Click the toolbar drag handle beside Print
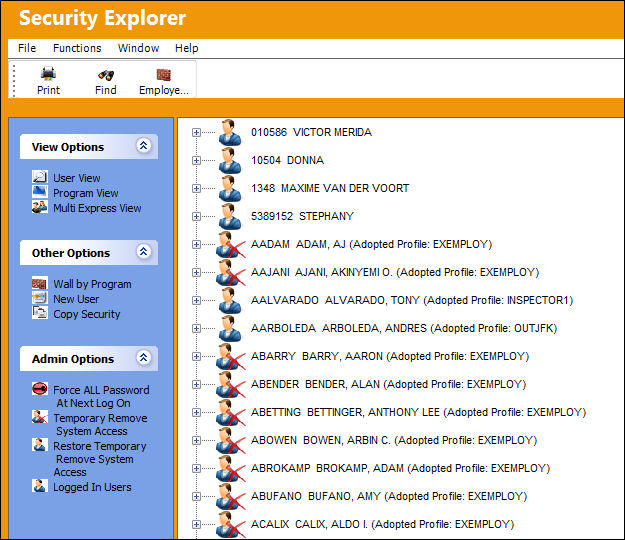 click(14, 81)
